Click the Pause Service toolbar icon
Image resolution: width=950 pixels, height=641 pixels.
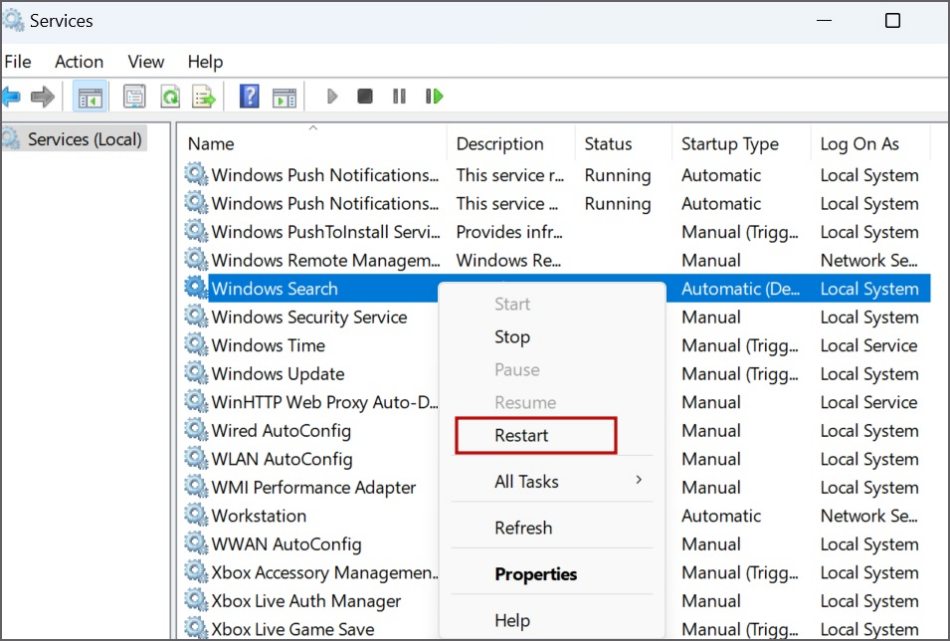tap(399, 96)
